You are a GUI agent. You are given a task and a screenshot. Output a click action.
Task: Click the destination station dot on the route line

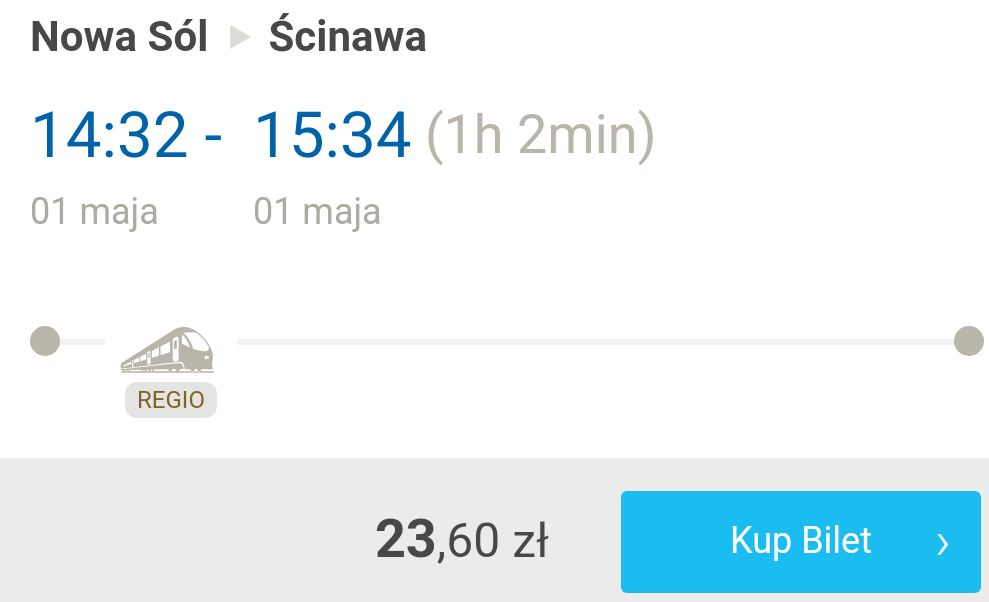pos(968,341)
